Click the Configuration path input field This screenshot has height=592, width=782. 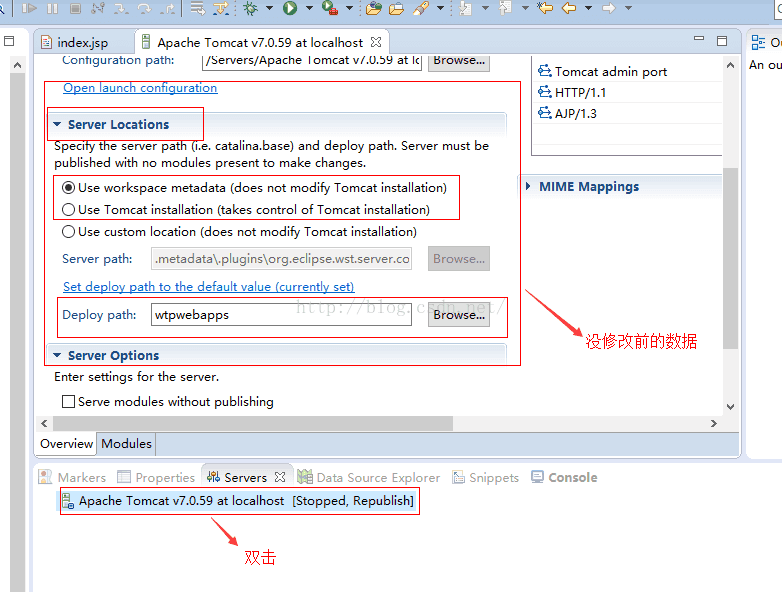click(312, 61)
